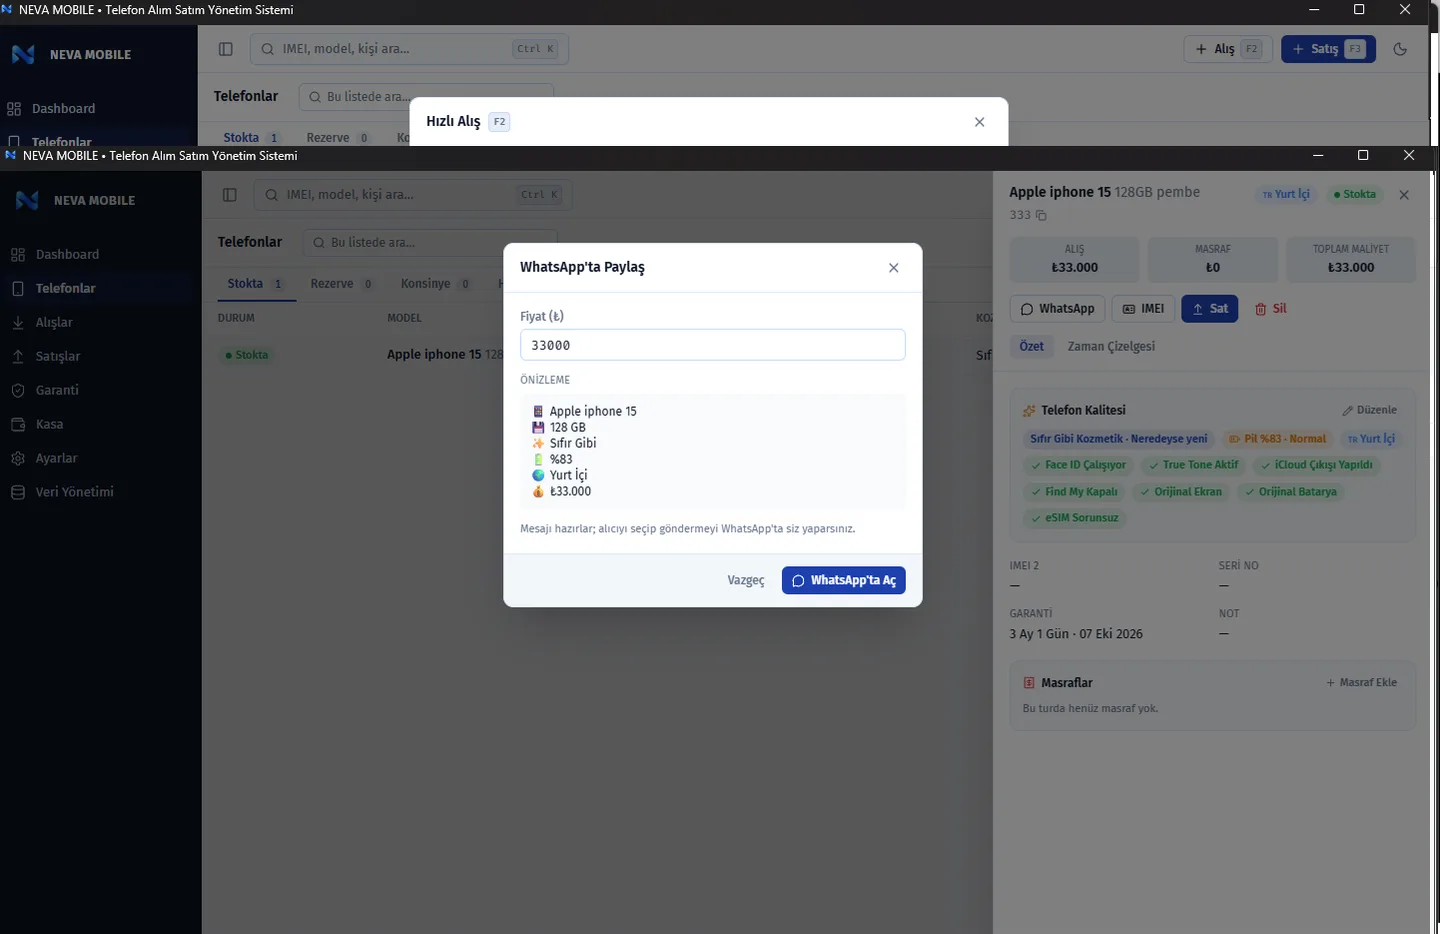The height and width of the screenshot is (934, 1440).
Task: Click the 'Orijinal Ekran' tag
Action: 1181,492
